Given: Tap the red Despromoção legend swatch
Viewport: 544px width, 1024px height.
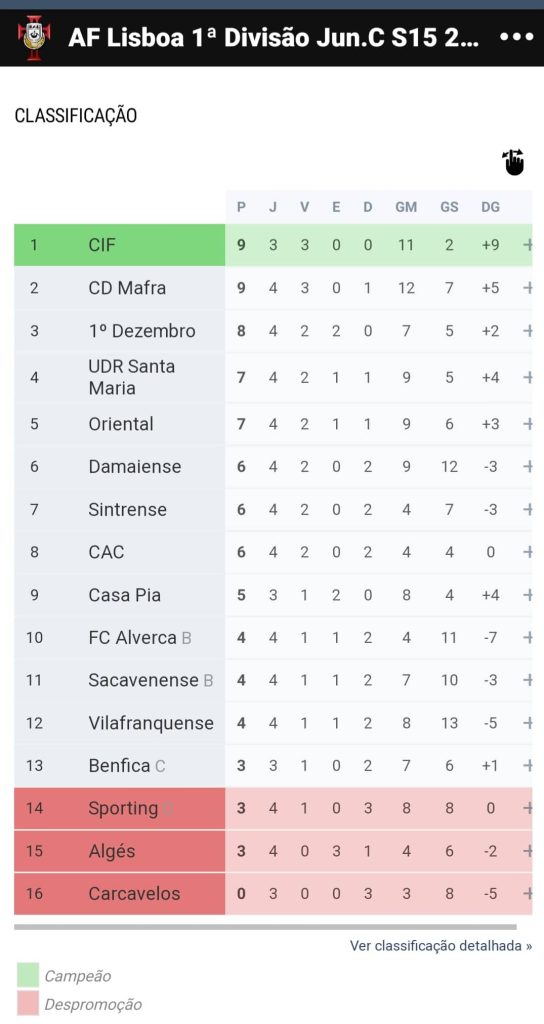Looking at the screenshot, I should click(x=28, y=1004).
